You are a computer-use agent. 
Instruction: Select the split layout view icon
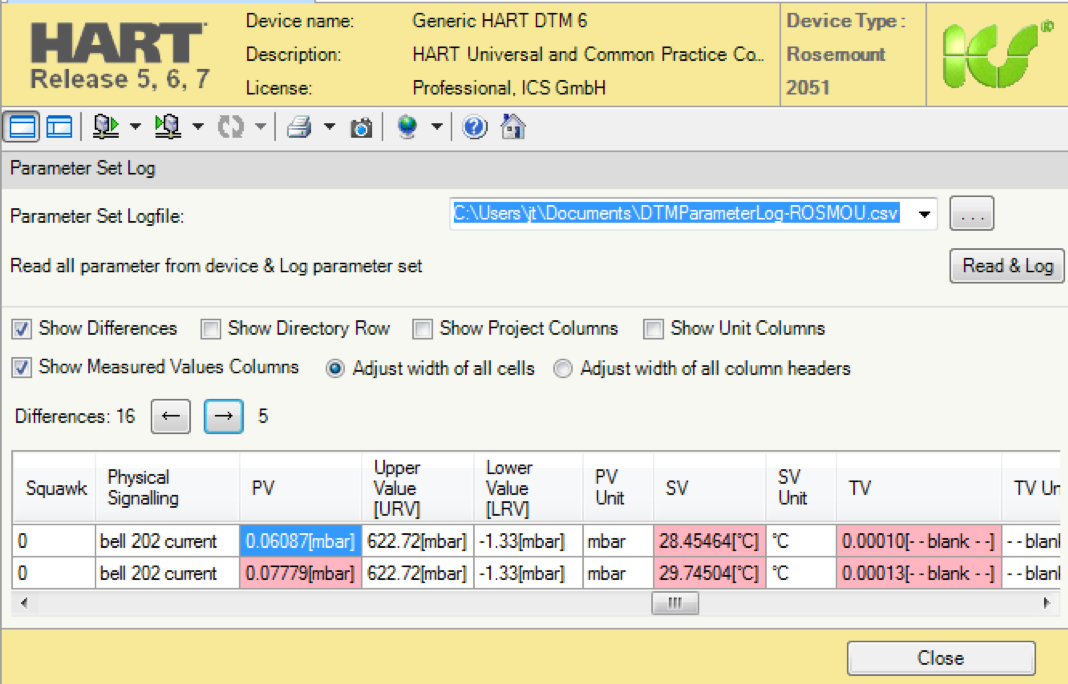click(x=57, y=127)
